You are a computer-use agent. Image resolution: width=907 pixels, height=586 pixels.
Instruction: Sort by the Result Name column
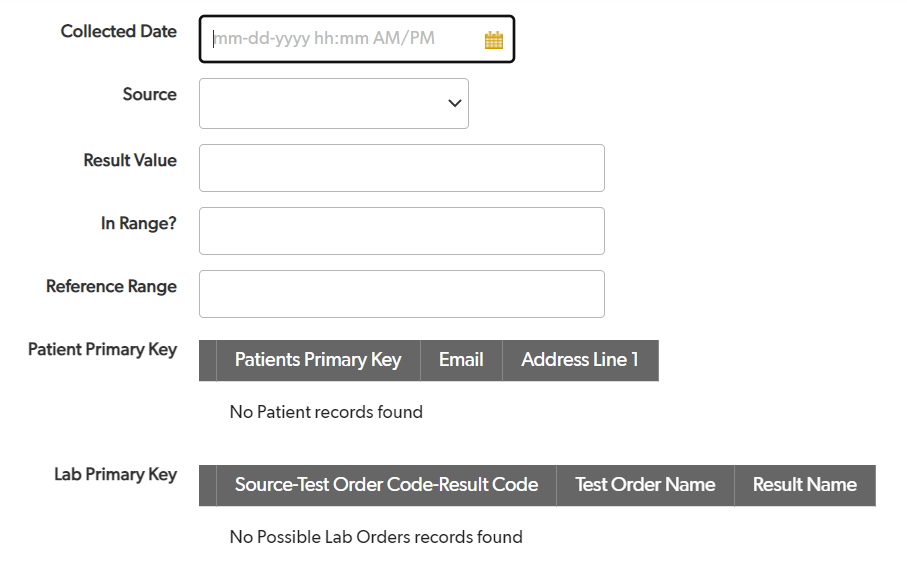805,485
